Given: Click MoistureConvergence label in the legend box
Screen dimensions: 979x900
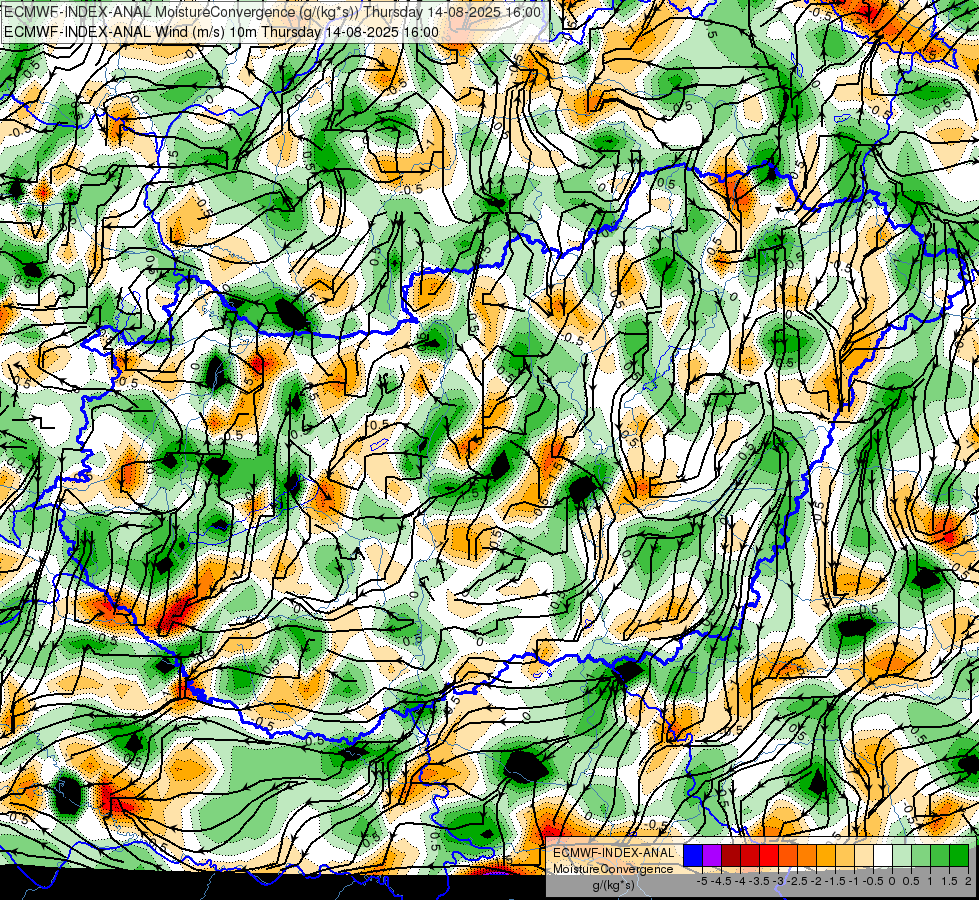Looking at the screenshot, I should (613, 869).
